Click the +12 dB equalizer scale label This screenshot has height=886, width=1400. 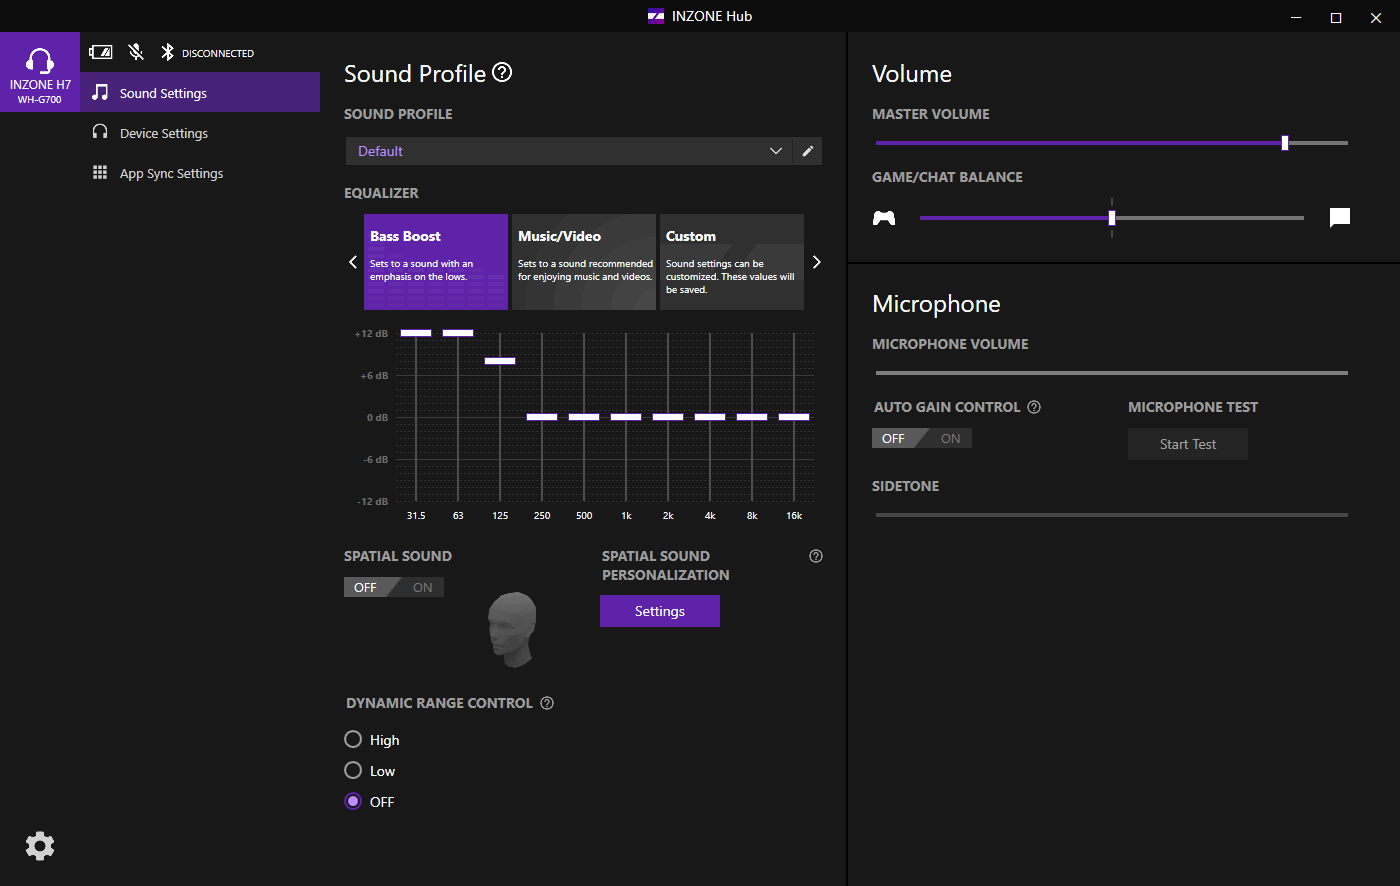tap(371, 334)
